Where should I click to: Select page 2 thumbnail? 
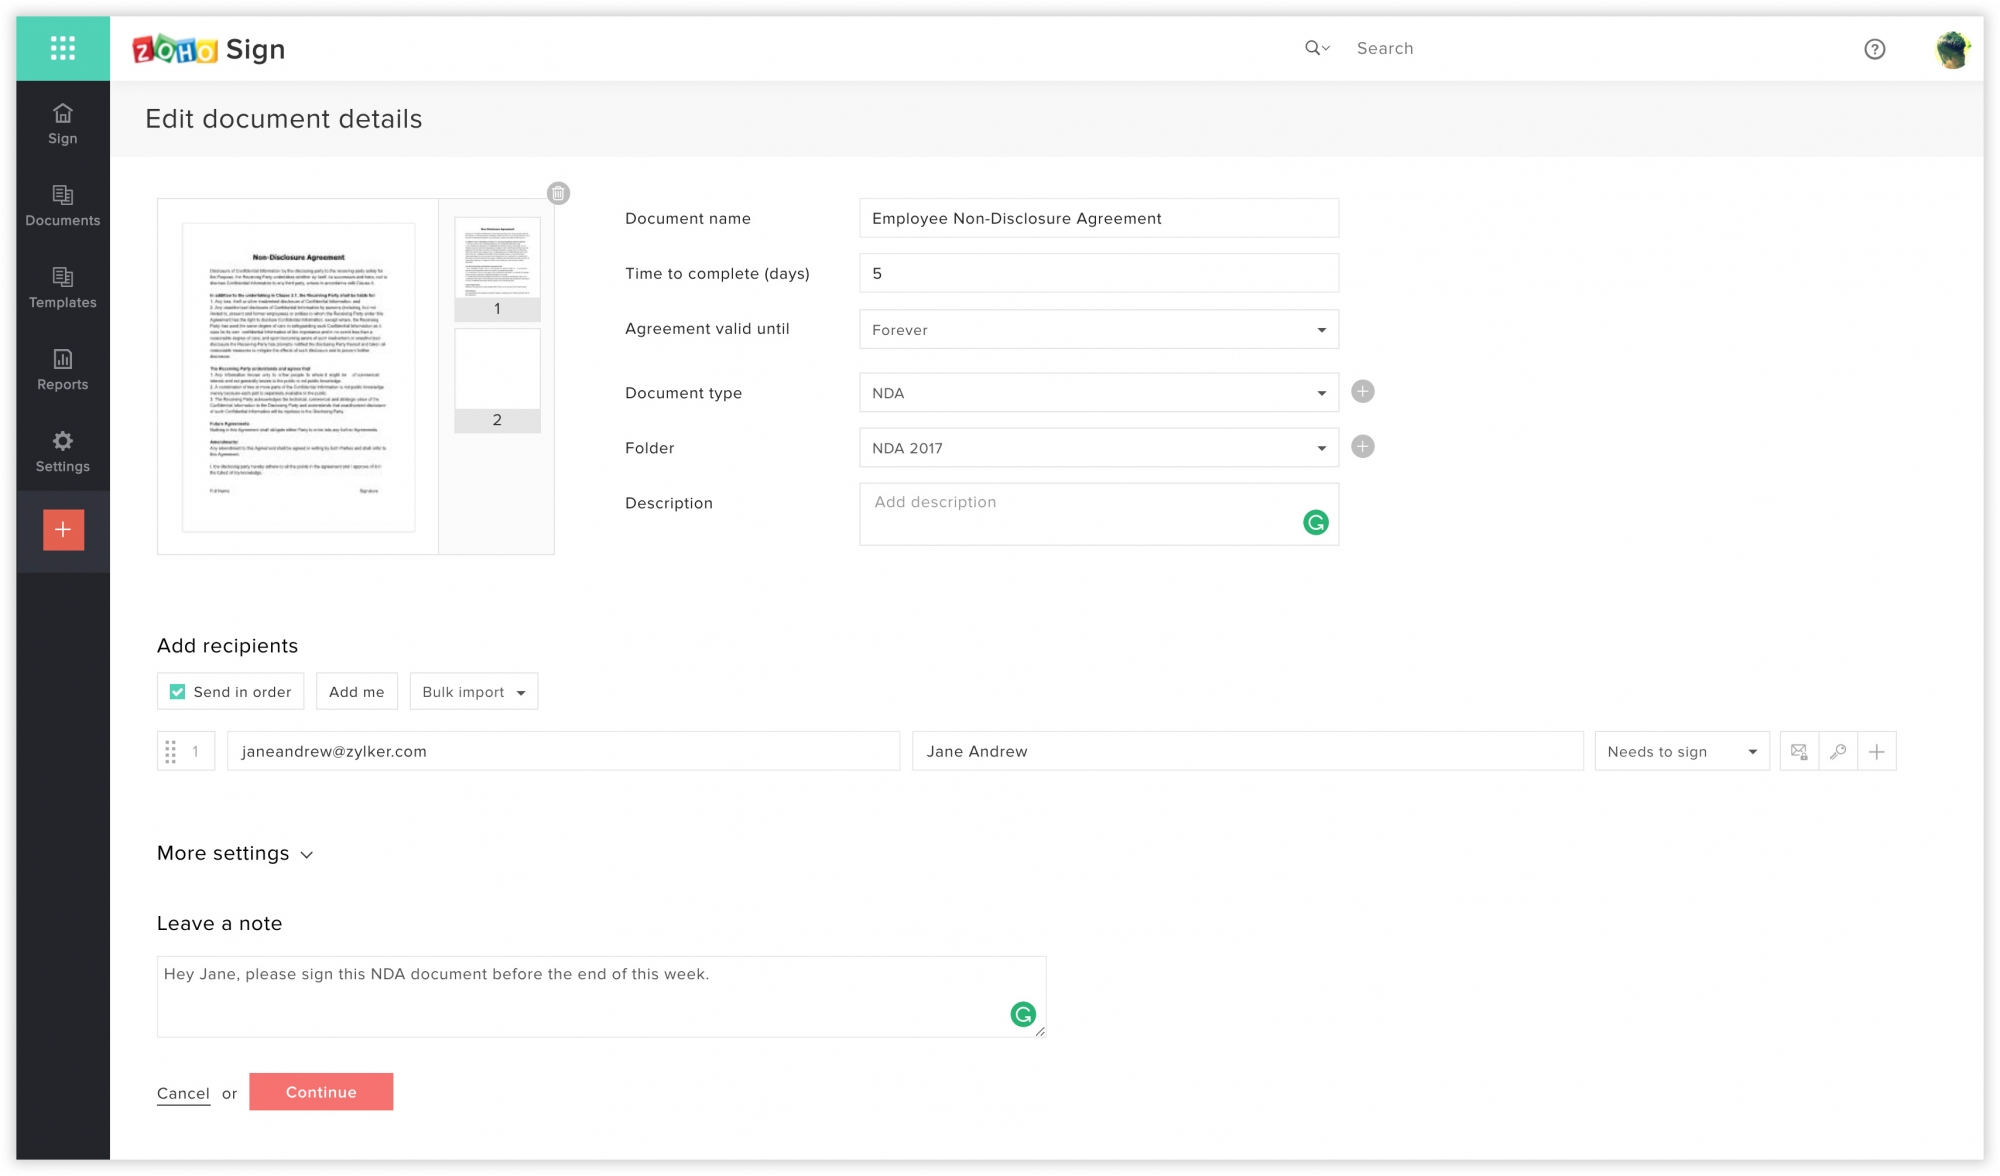(x=498, y=380)
